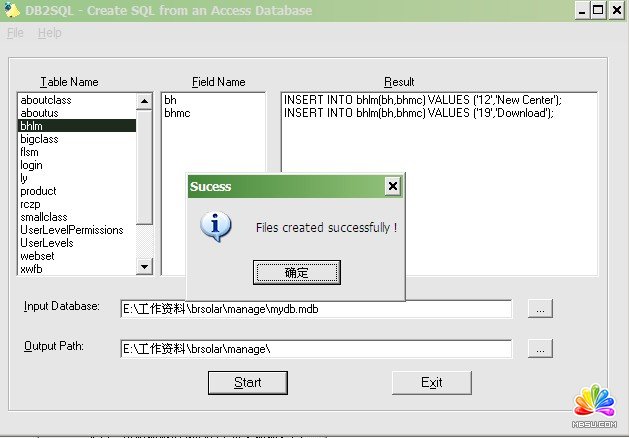Click the Output Path text field
This screenshot has height=438, width=629.
tap(315, 349)
